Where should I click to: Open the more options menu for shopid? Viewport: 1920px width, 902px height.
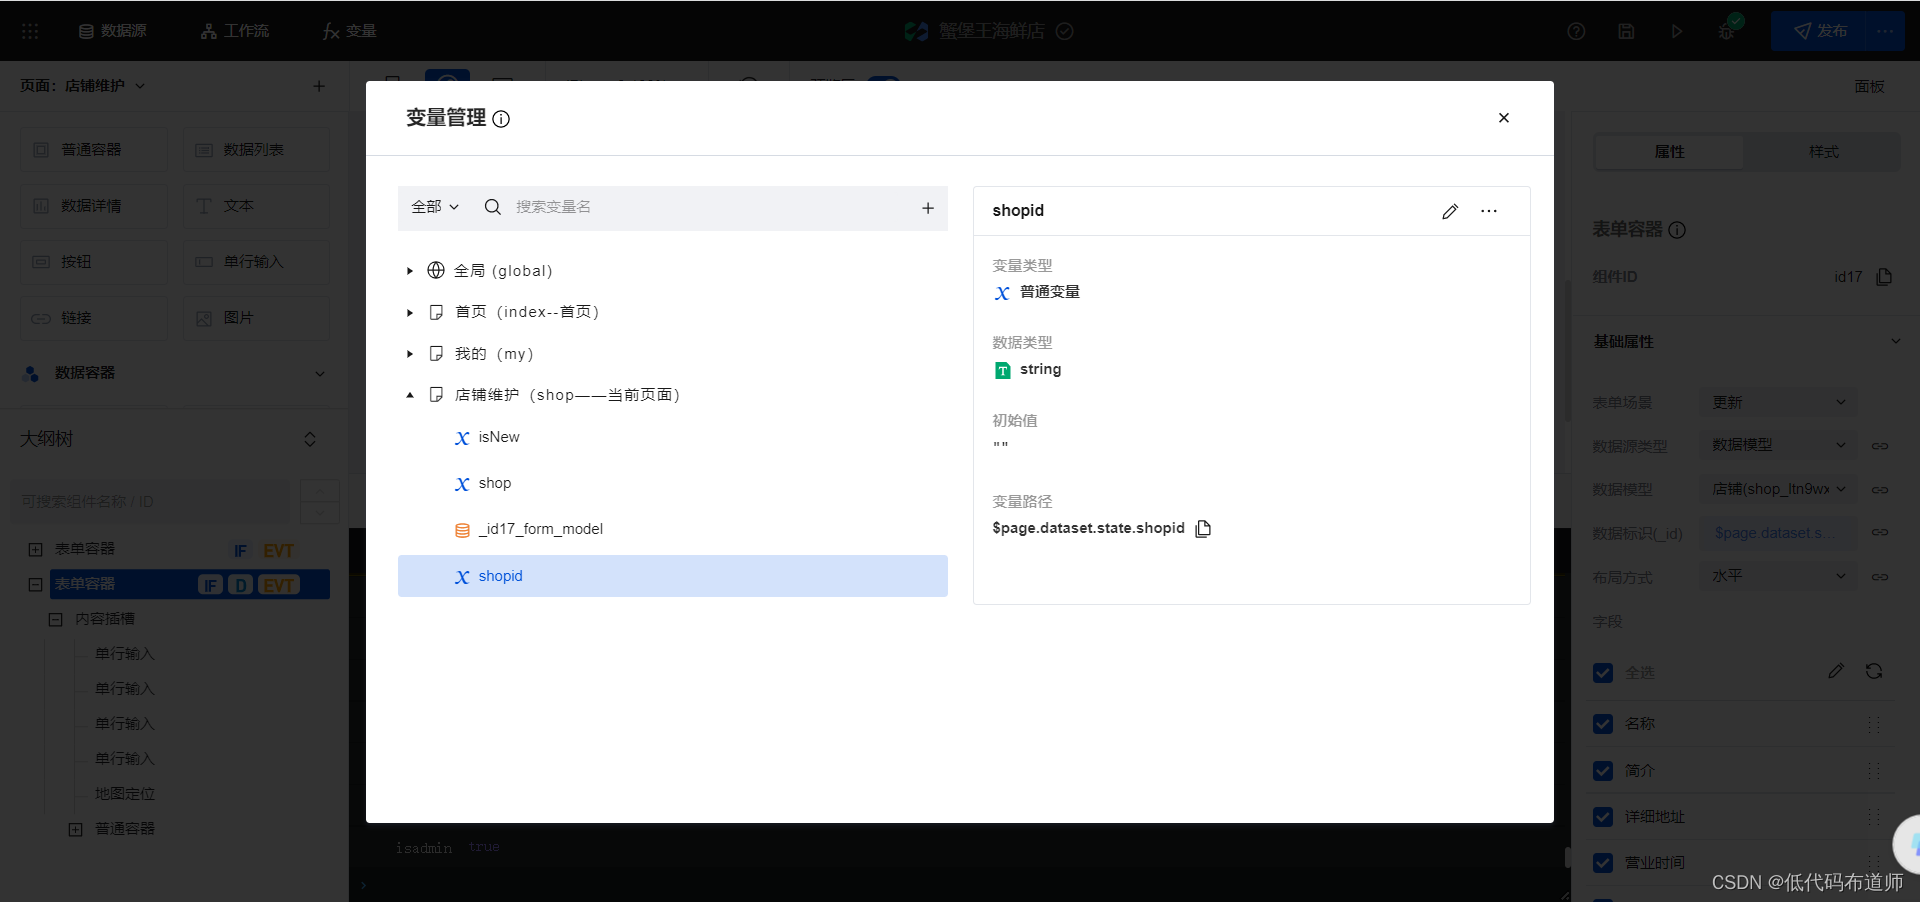pos(1489,211)
